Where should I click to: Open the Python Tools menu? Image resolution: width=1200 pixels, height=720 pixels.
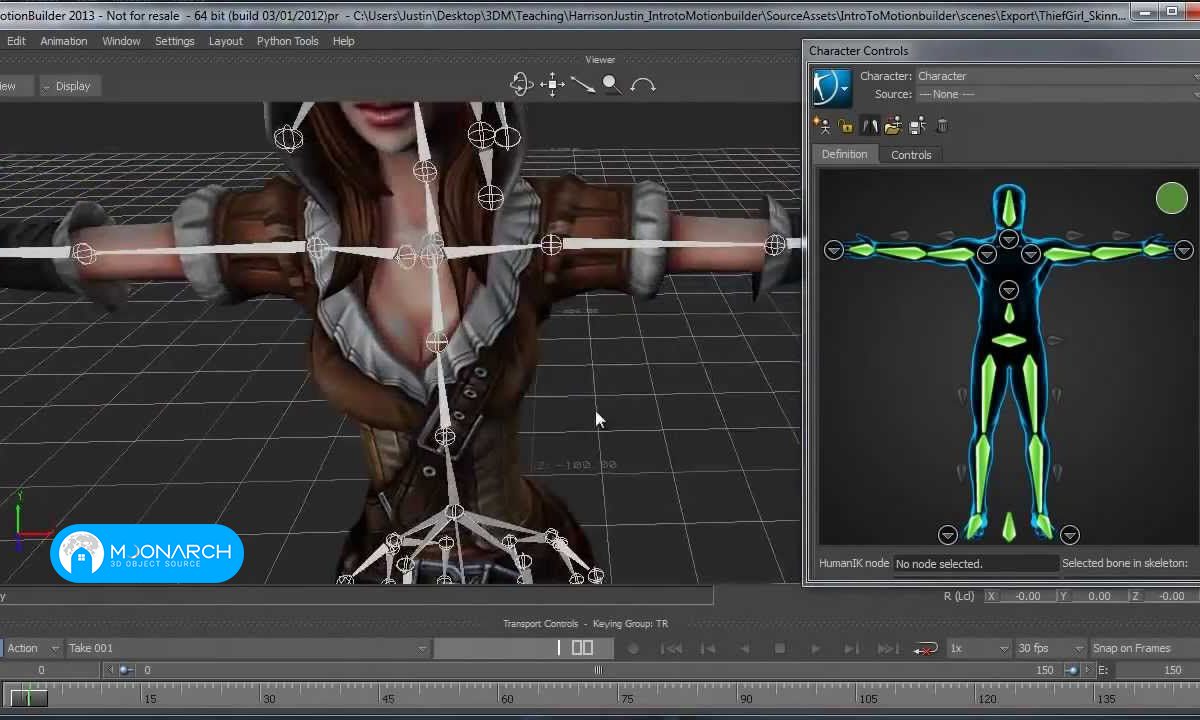(x=287, y=41)
